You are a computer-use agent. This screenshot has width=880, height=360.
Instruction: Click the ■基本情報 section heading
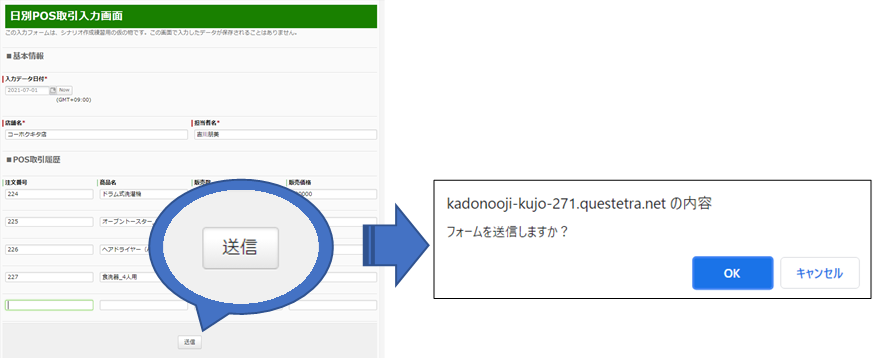(25, 56)
